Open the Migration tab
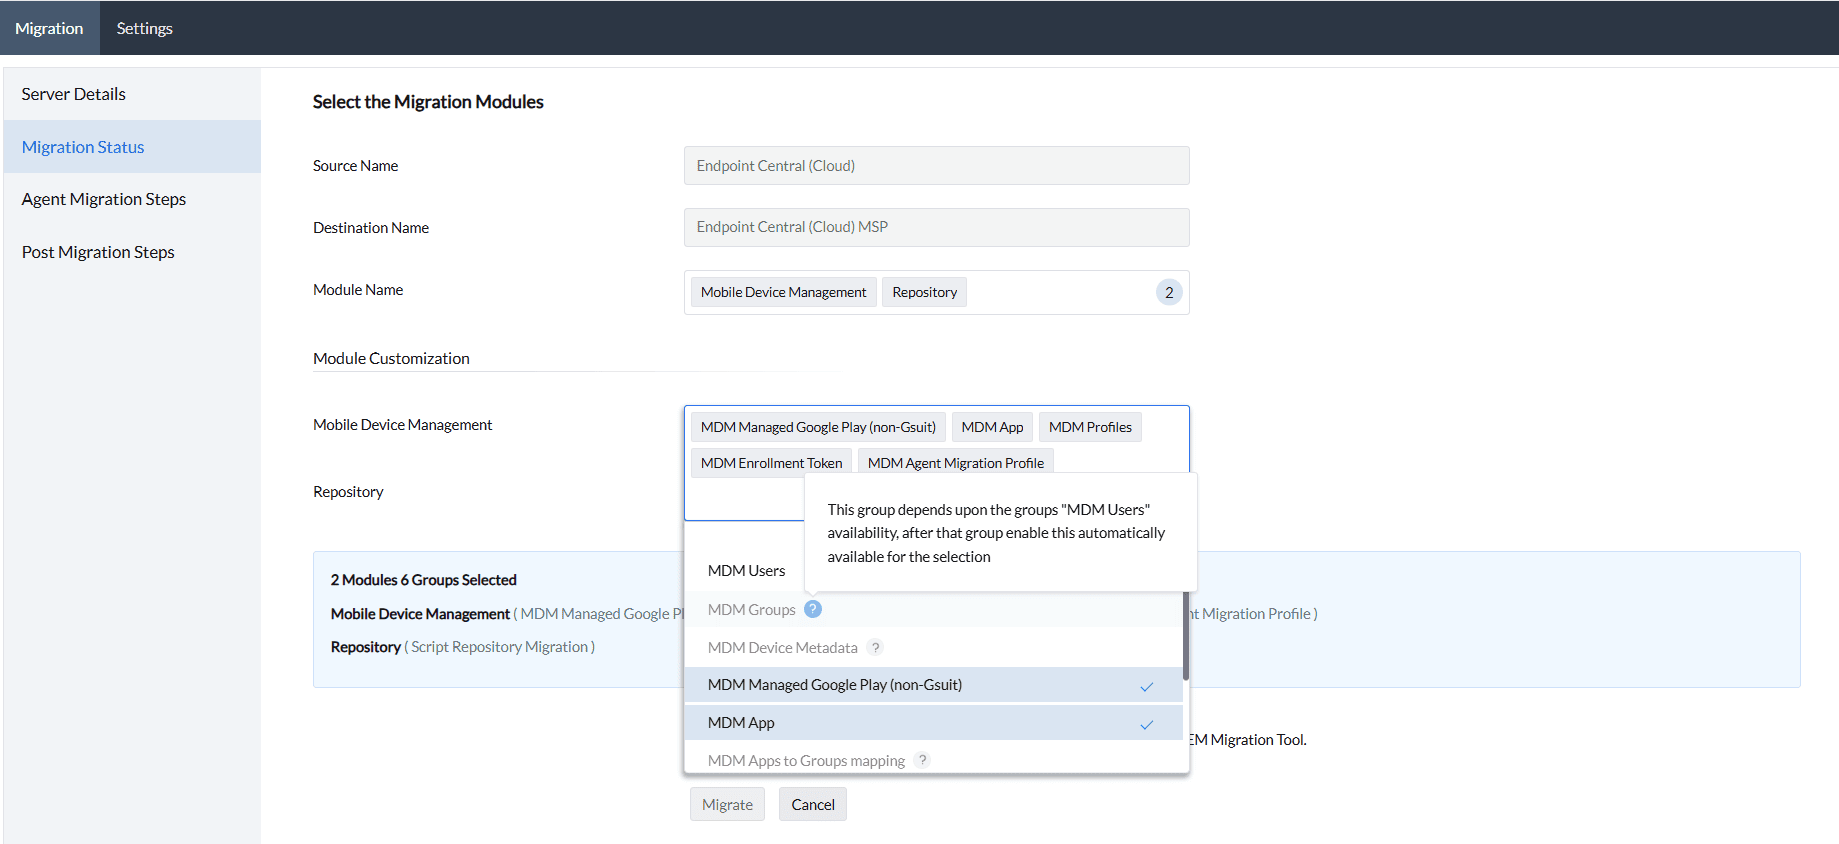Viewport: 1839px width, 844px height. coord(49,28)
